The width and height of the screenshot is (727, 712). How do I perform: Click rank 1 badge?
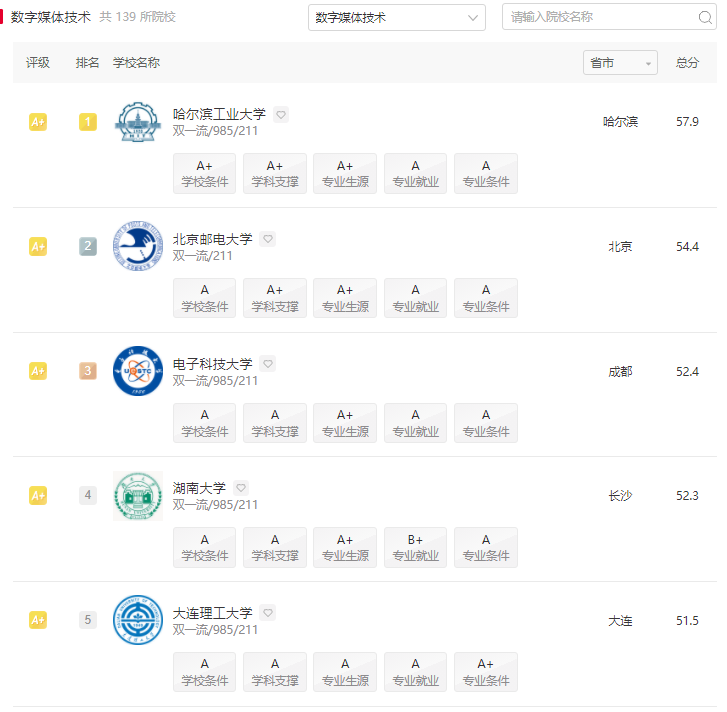[88, 122]
